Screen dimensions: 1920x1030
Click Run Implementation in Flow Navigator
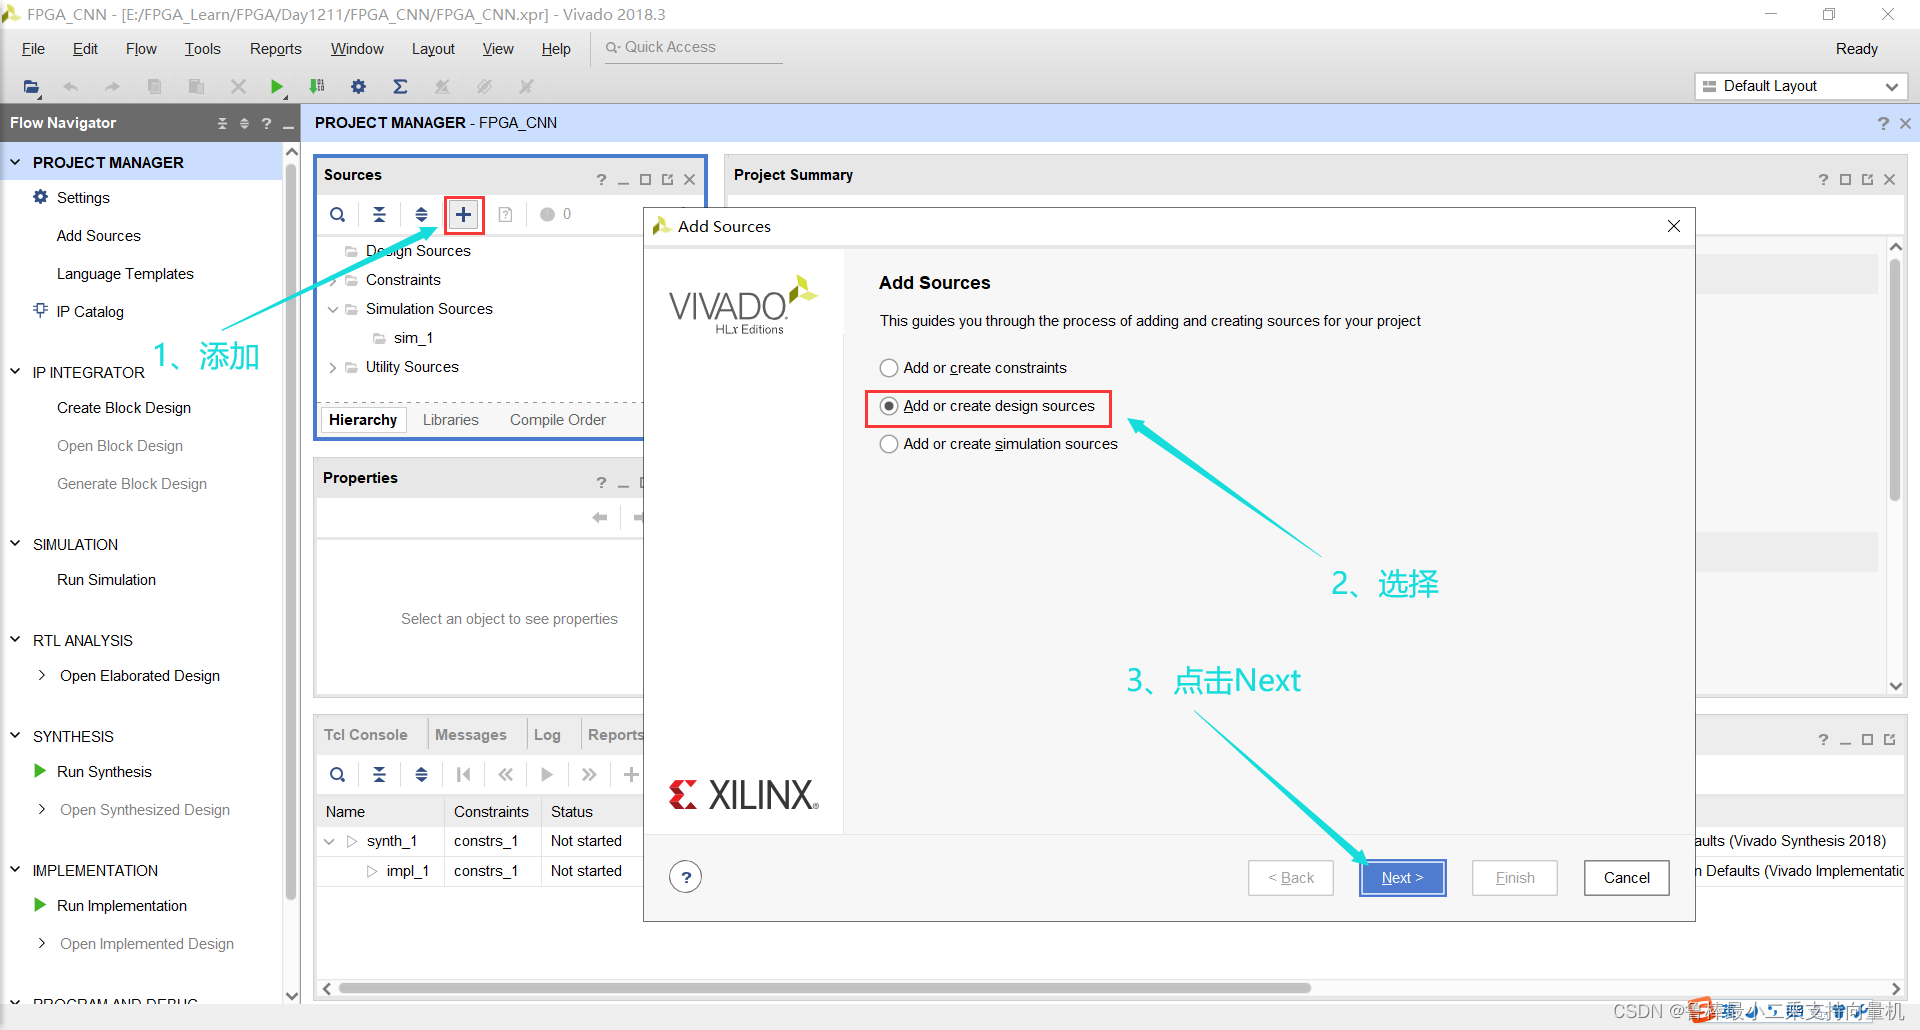[122, 906]
